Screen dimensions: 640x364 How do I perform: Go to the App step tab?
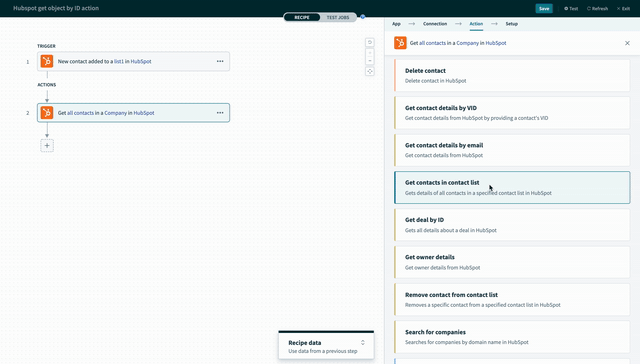[x=396, y=24]
